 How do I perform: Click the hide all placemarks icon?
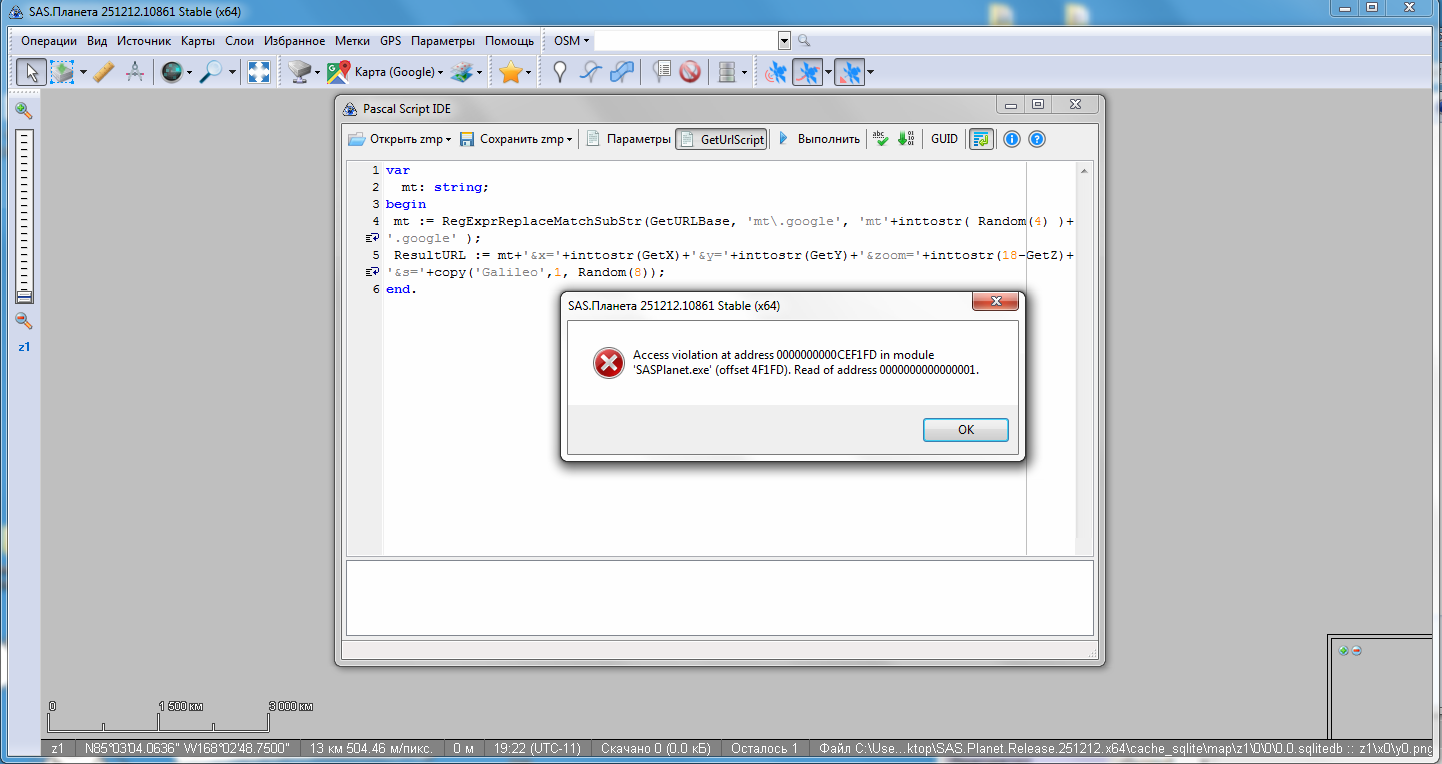click(x=689, y=72)
